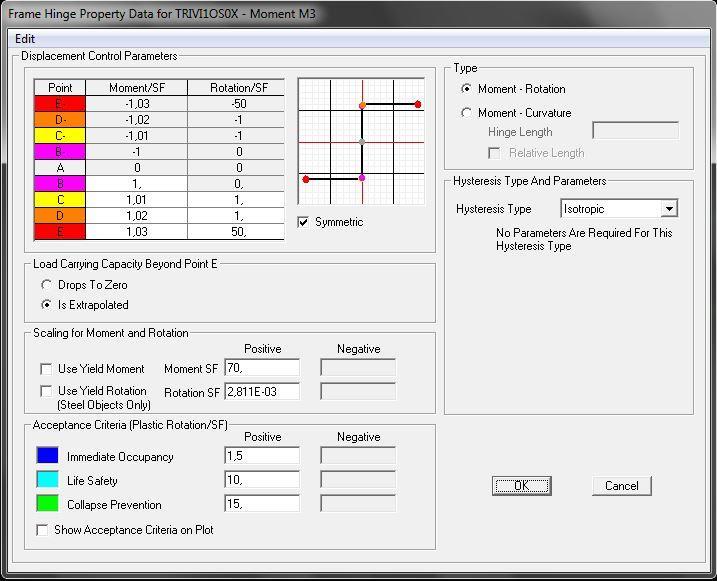Open the Edit menu

click(x=25, y=39)
